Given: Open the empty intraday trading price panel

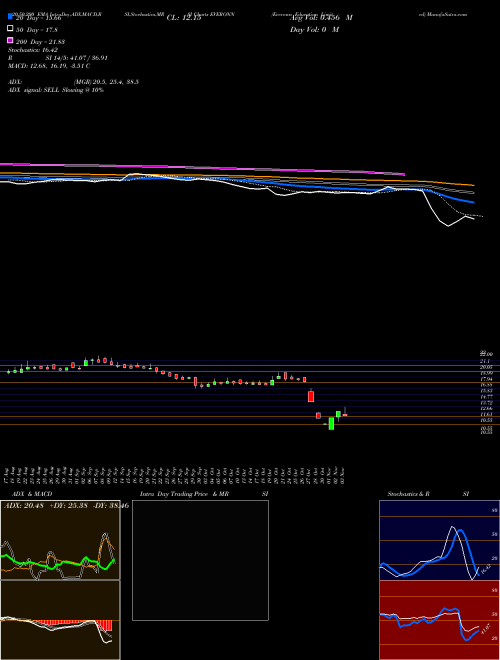Looking at the screenshot, I should [200, 560].
